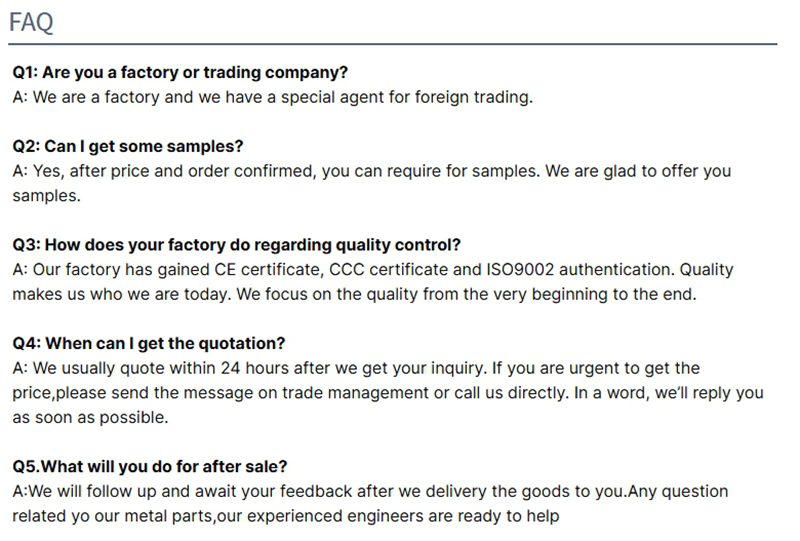Click the as soon as possible line
Viewport: 800px width, 541px height.
(x=90, y=417)
